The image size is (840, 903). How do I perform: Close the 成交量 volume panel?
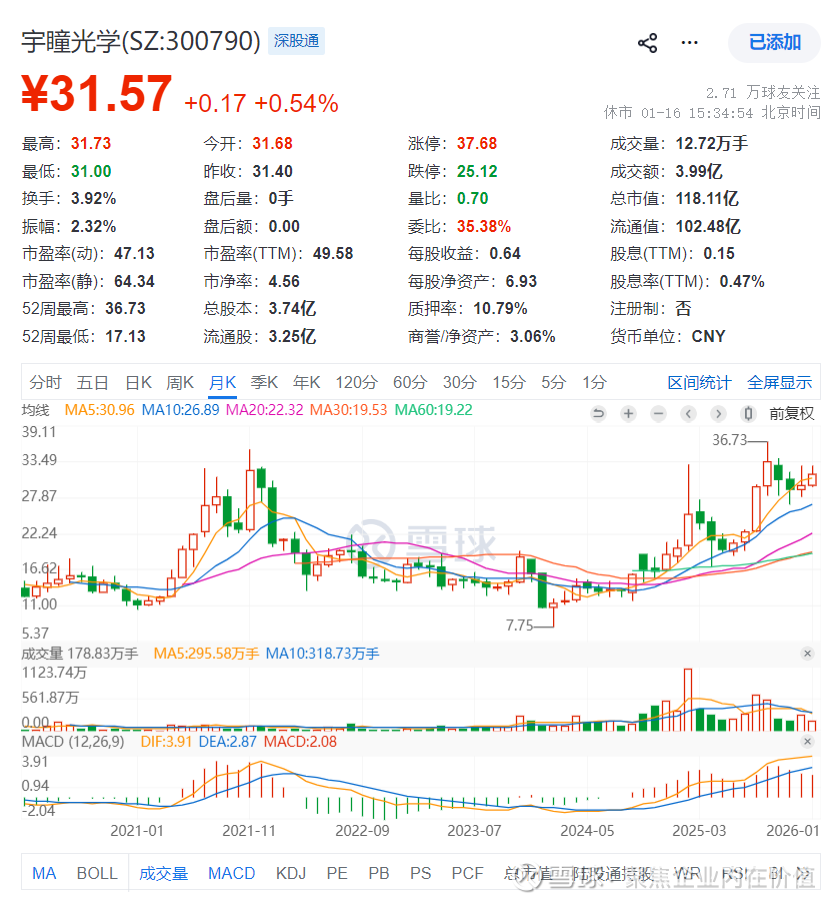pyautogui.click(x=807, y=653)
